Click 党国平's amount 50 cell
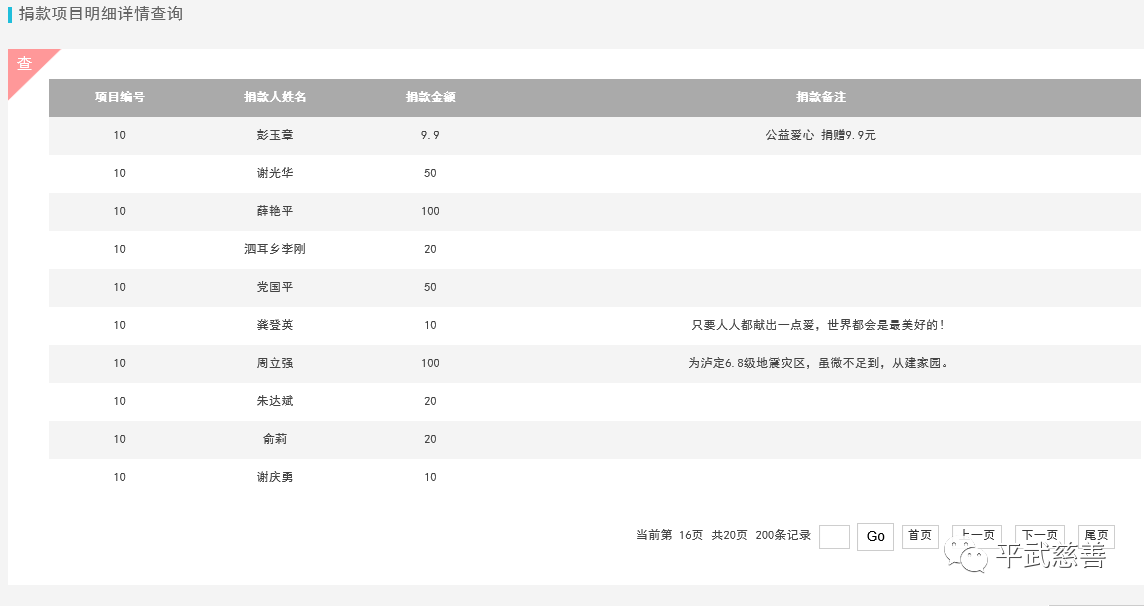1144x606 pixels. pos(430,287)
